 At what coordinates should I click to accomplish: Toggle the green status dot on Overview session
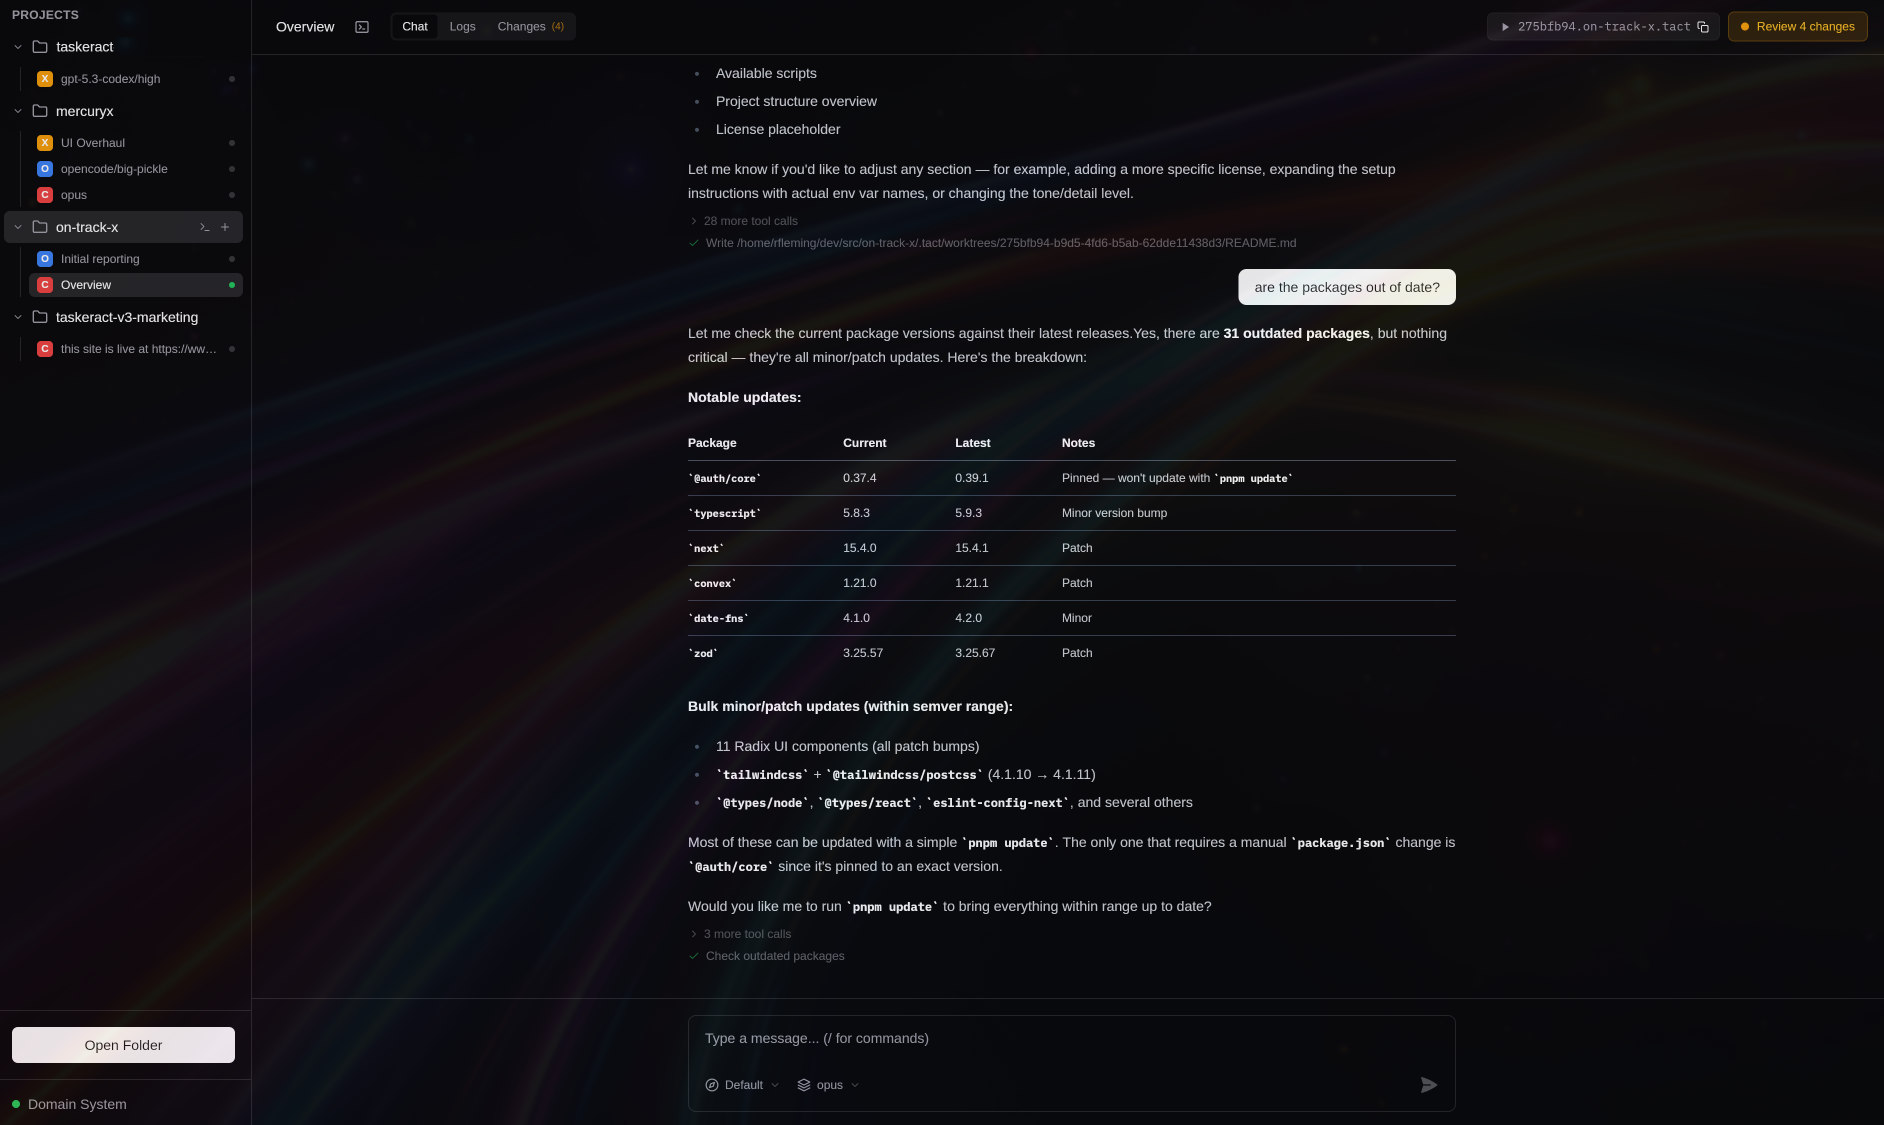(x=232, y=285)
